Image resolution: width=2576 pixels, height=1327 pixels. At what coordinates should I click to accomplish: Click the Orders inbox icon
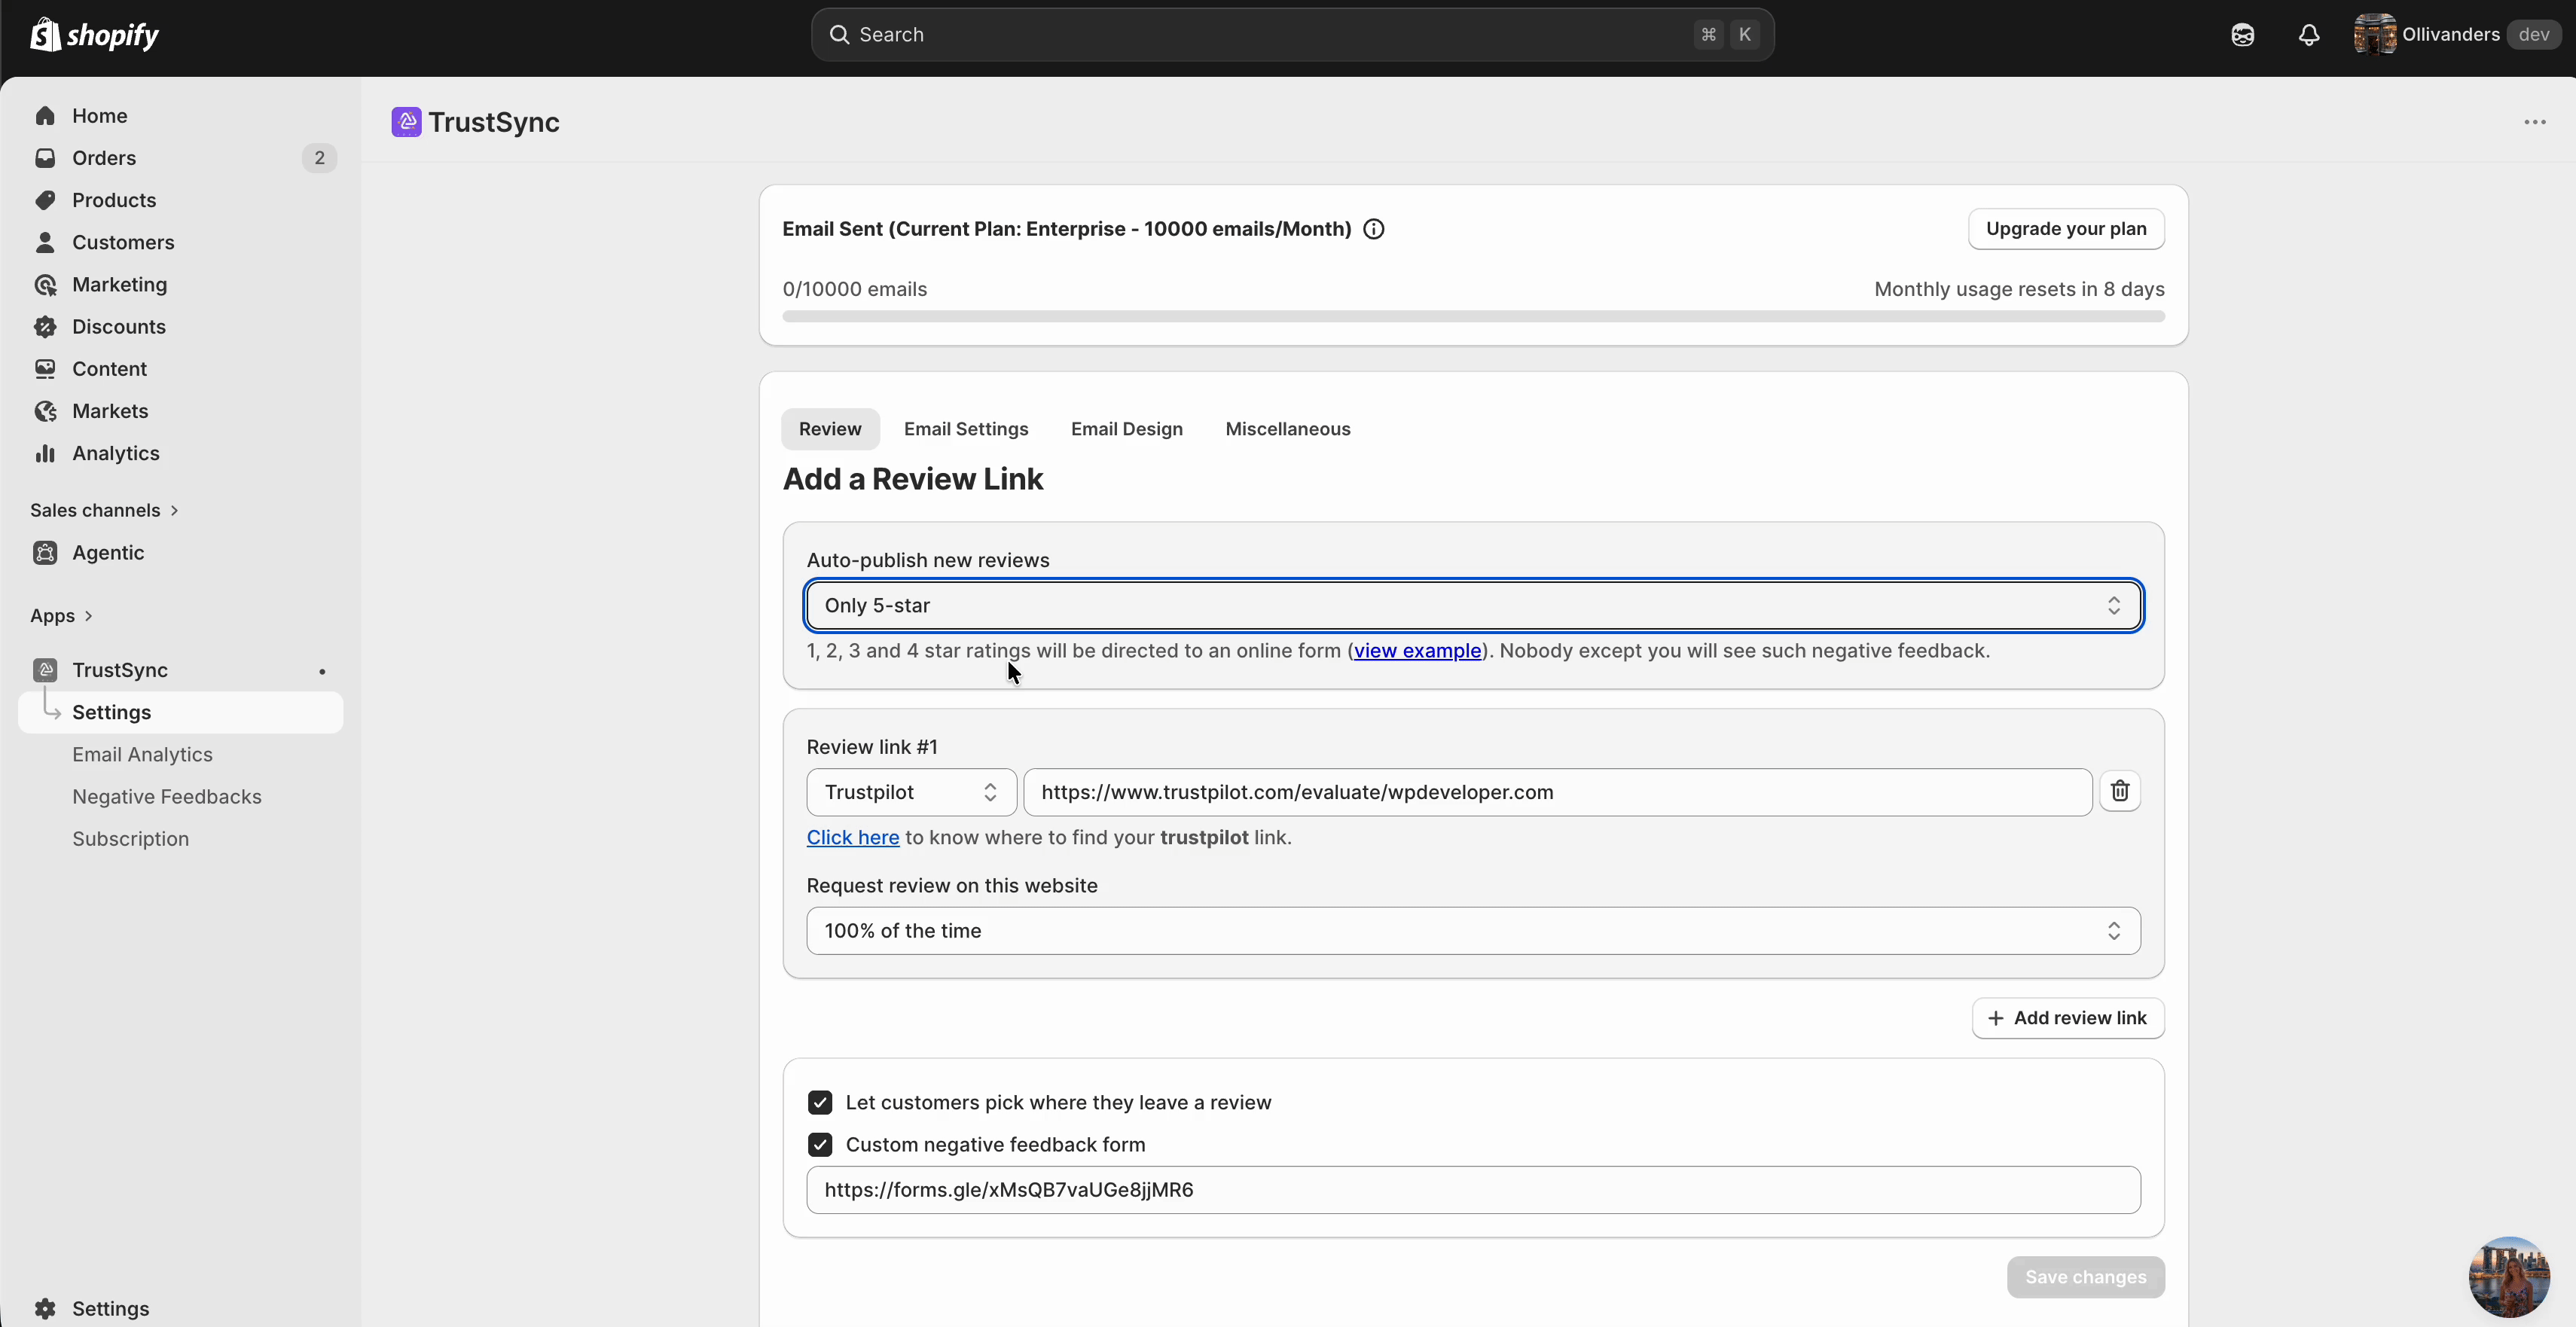pyautogui.click(x=45, y=158)
